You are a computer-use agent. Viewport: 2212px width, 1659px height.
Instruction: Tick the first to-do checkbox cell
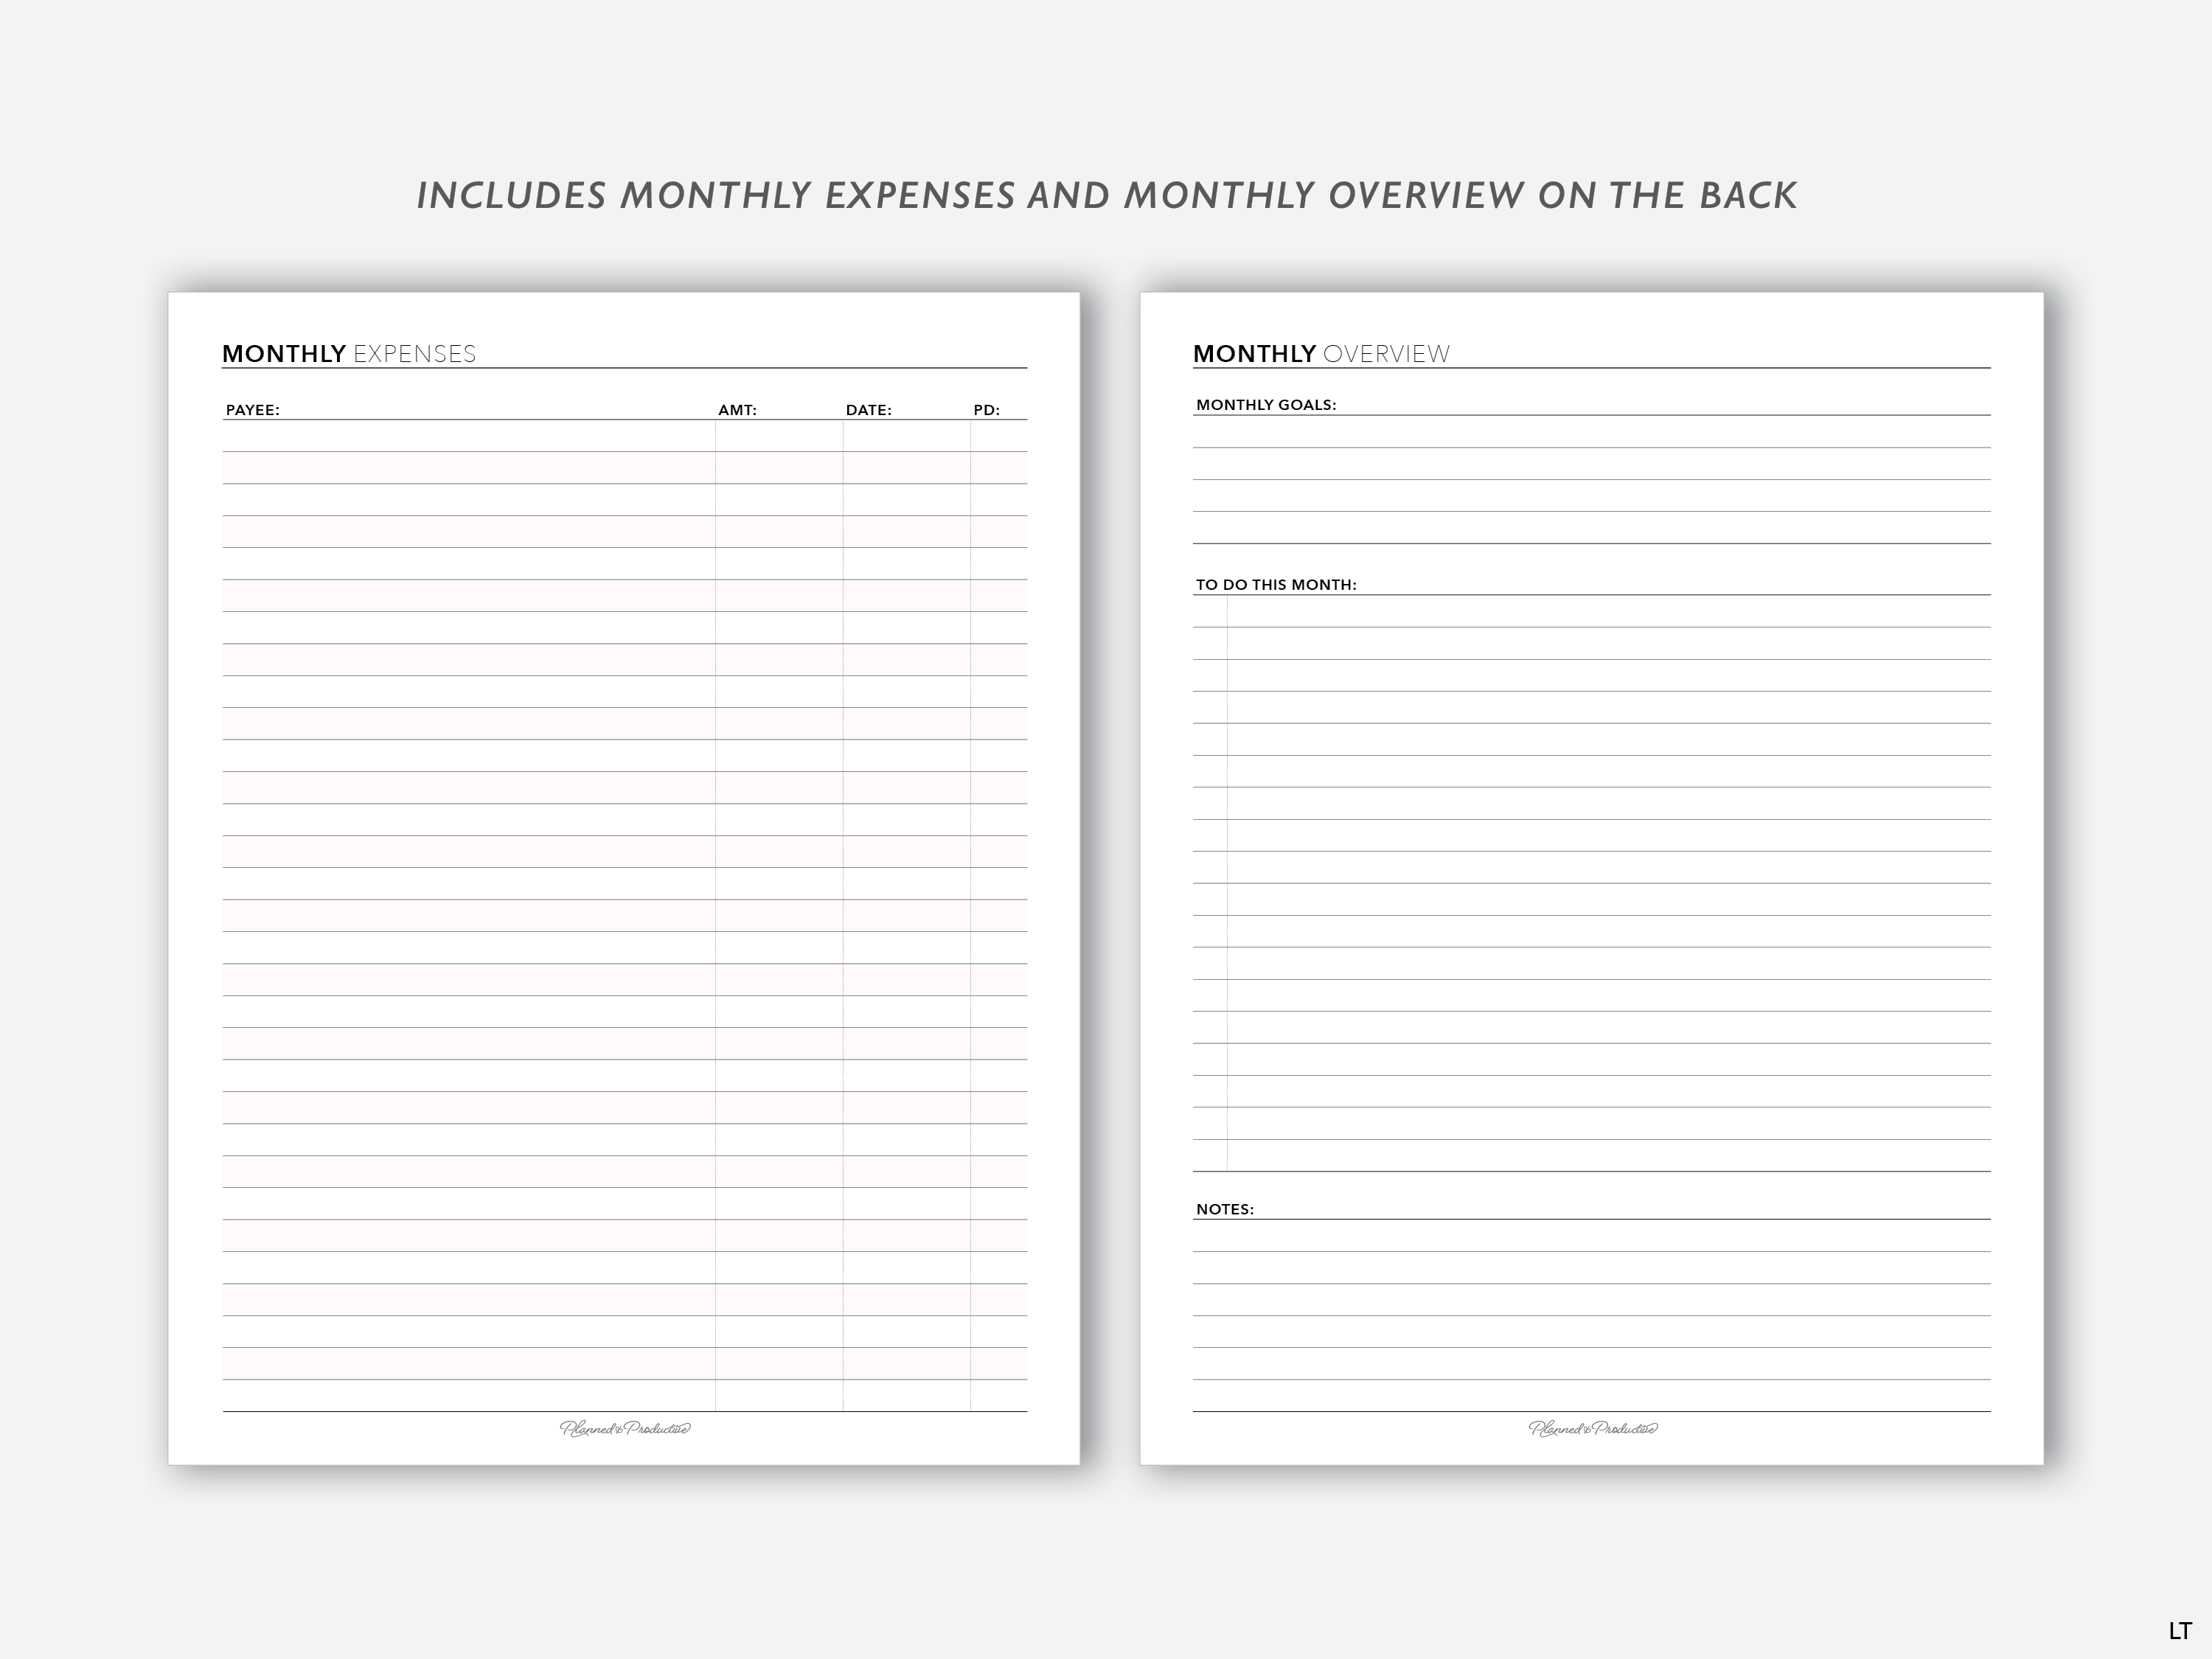[x=1210, y=612]
